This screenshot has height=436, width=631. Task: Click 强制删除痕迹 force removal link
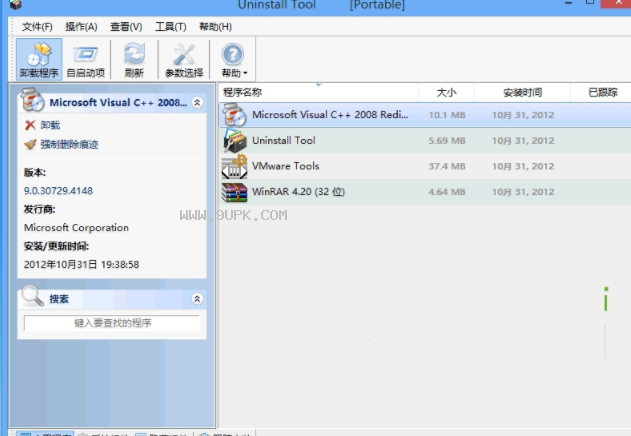(69, 144)
